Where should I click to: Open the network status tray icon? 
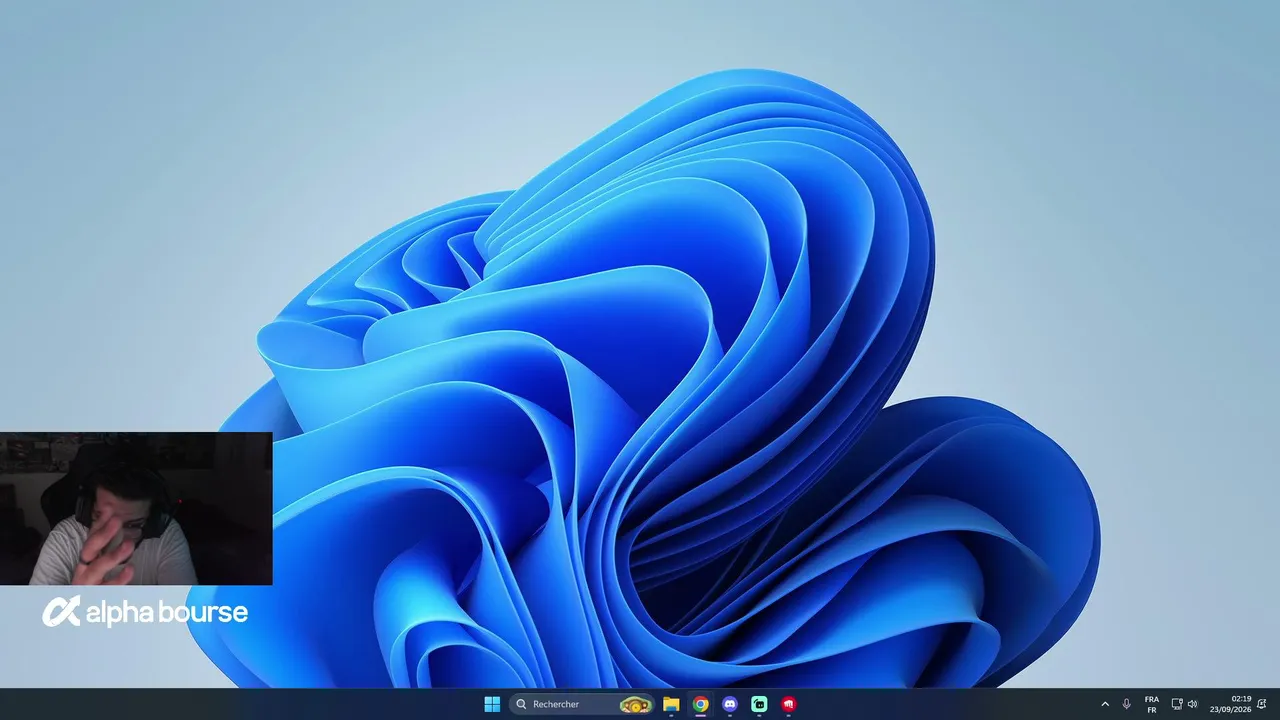(1177, 704)
